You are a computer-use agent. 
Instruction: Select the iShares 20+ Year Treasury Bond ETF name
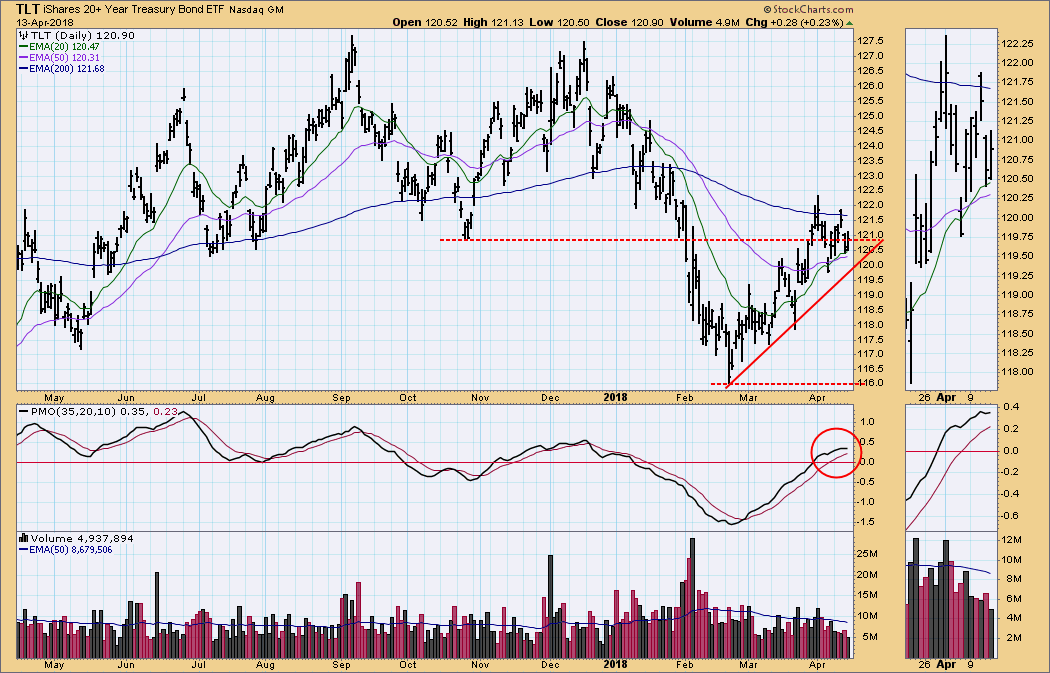point(134,10)
